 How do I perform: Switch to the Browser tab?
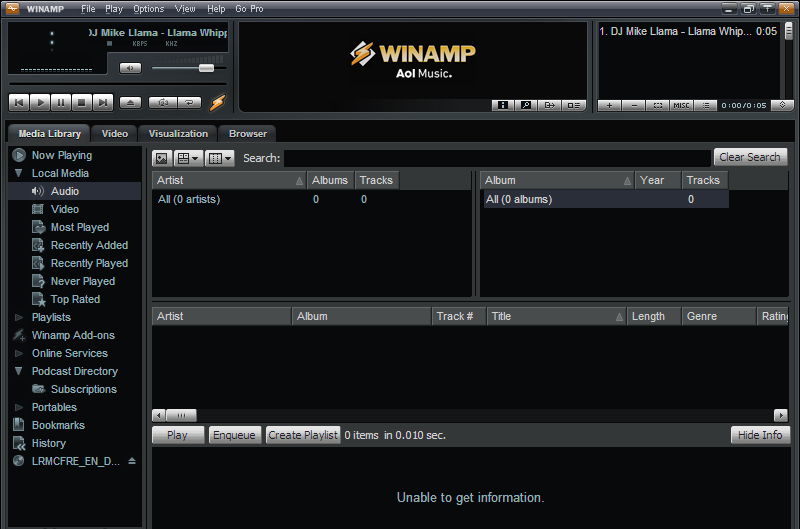[x=248, y=134]
